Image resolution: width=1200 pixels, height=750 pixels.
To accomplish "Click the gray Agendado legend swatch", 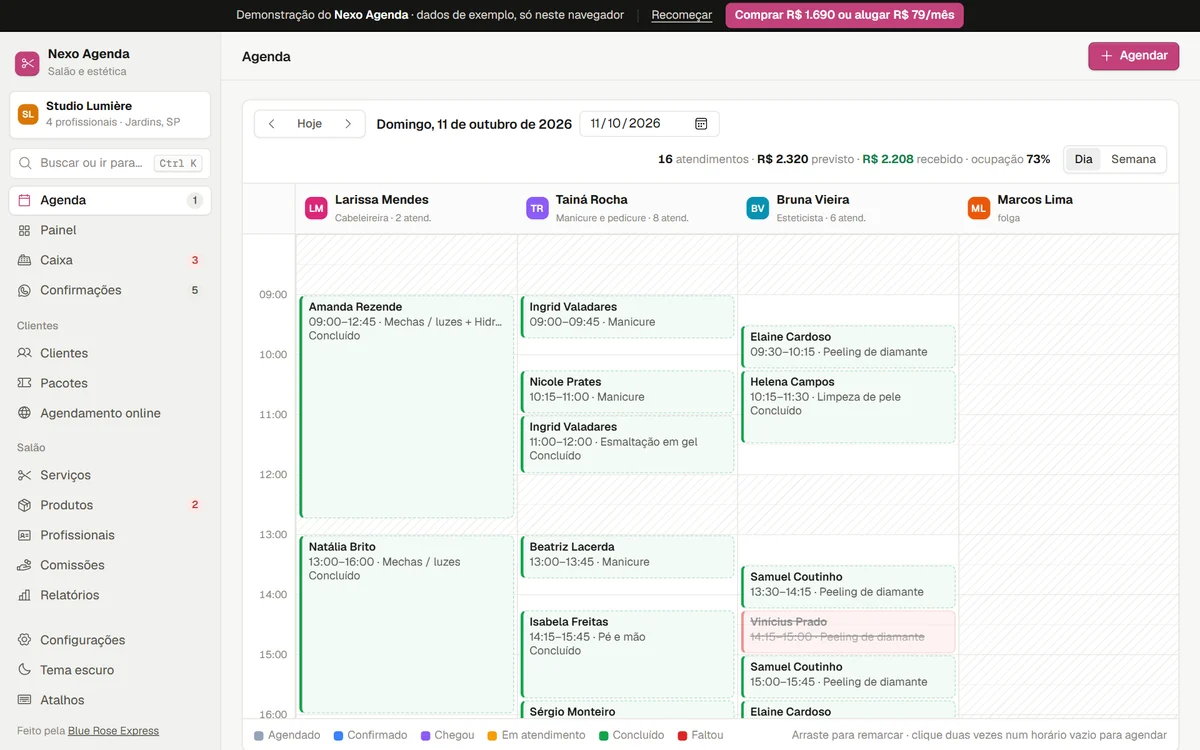I will click(x=259, y=736).
